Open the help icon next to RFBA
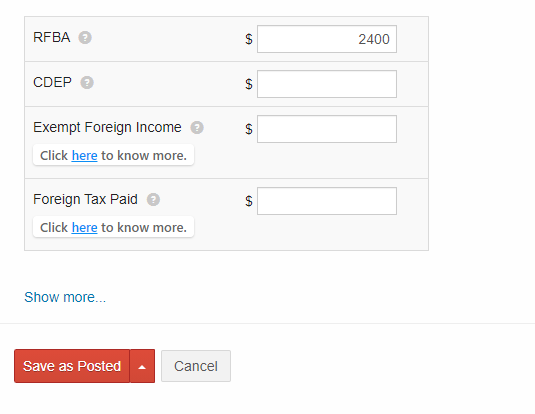 click(x=85, y=38)
